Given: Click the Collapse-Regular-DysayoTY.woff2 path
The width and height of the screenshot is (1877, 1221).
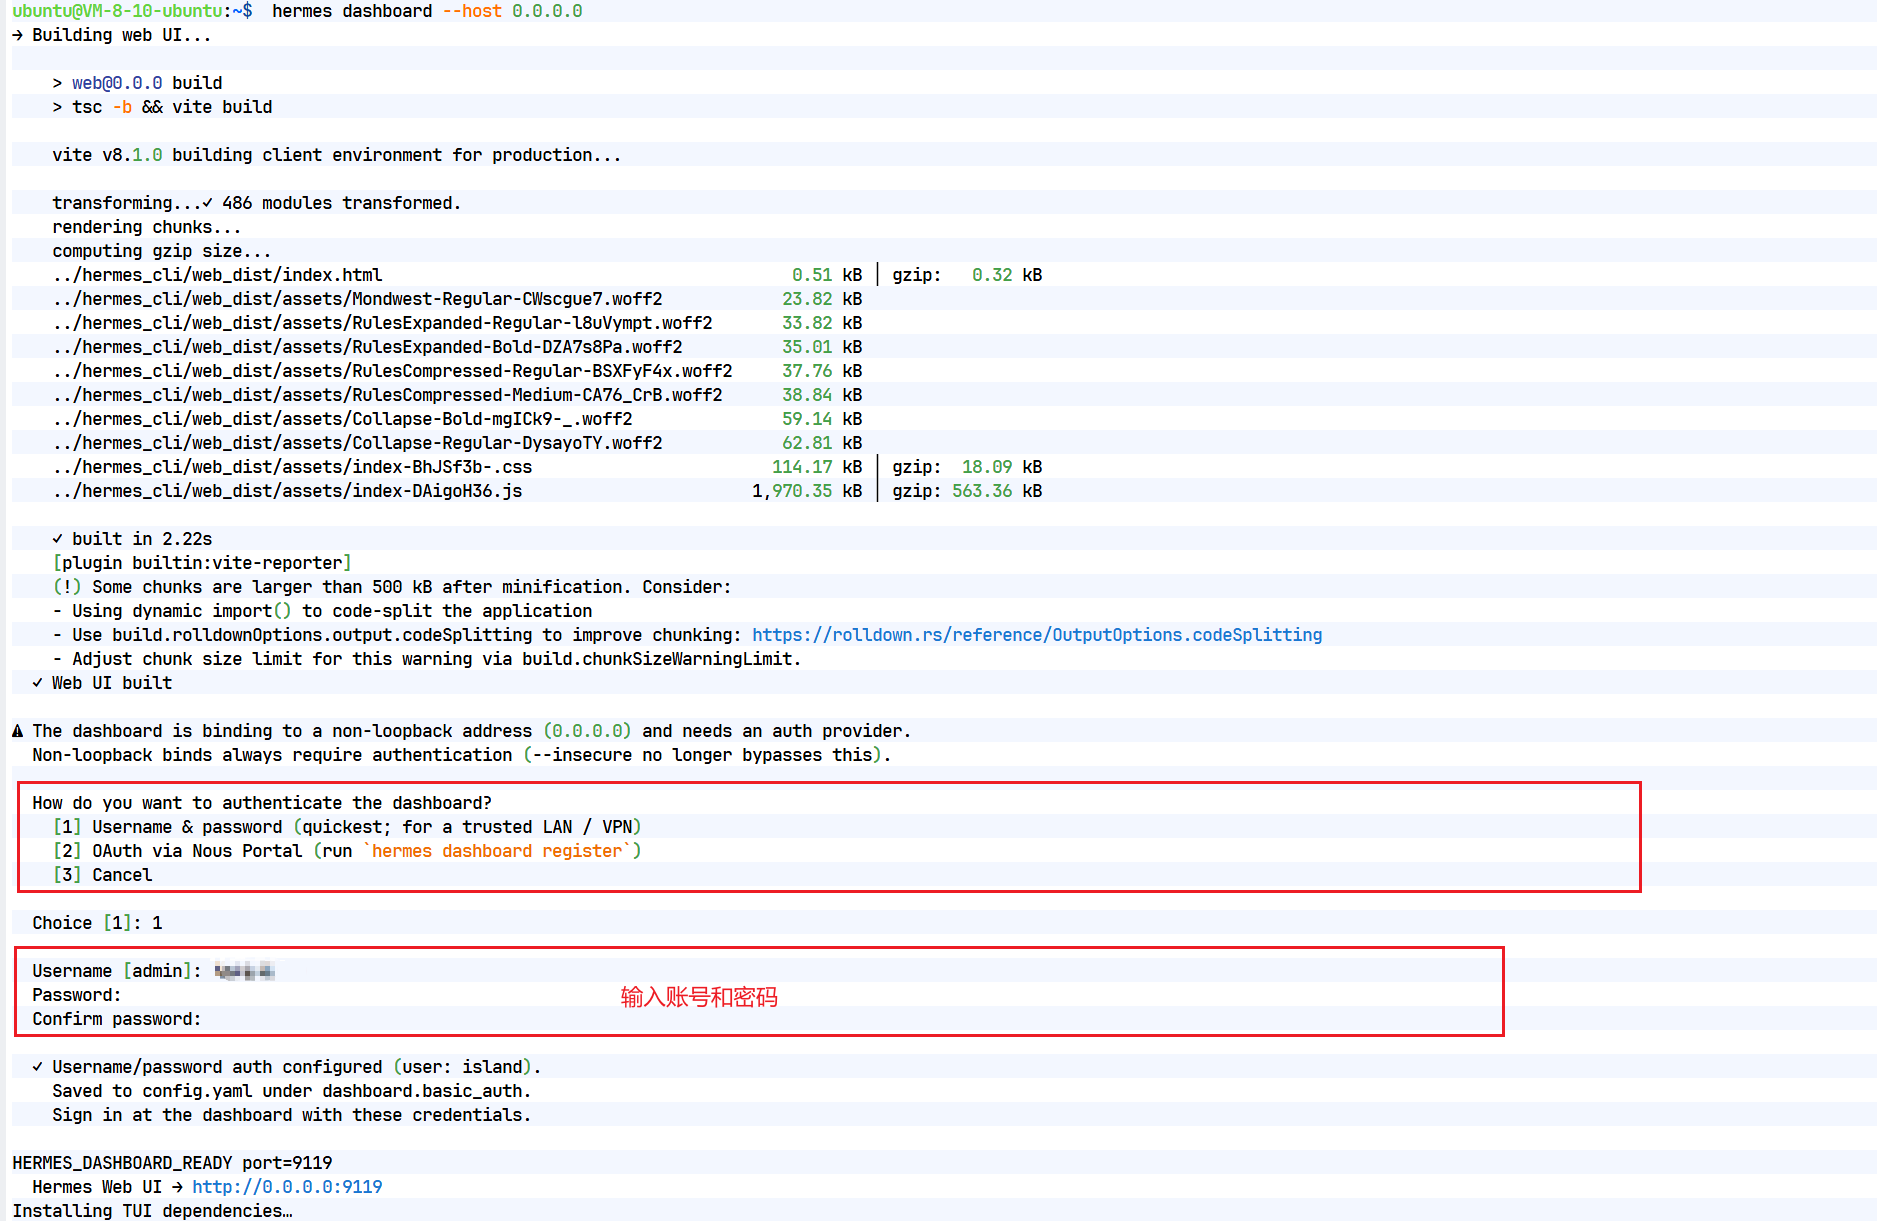Looking at the screenshot, I should [x=357, y=443].
